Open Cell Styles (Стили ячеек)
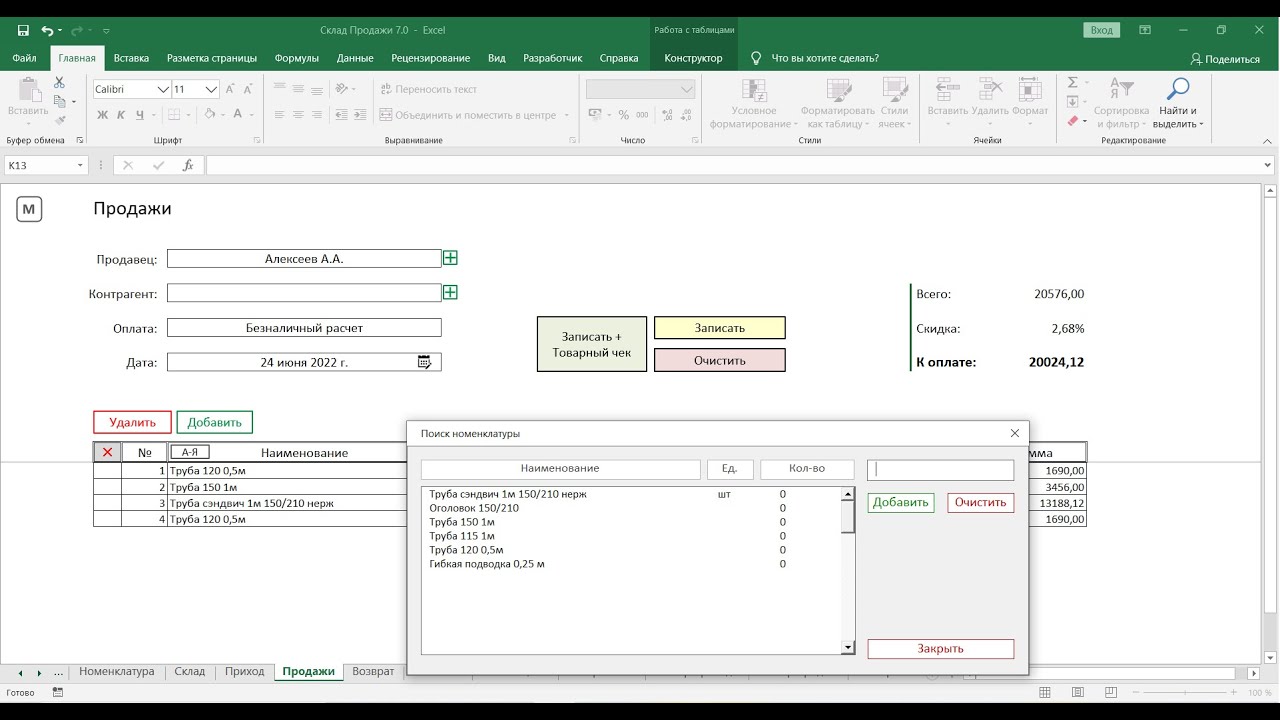The width and height of the screenshot is (1280, 720). 894,104
